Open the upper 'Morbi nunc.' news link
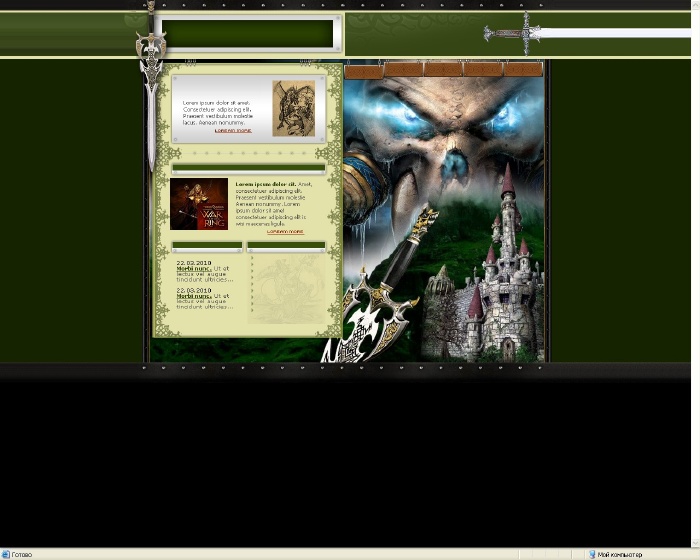This screenshot has width=700, height=560. point(194,269)
